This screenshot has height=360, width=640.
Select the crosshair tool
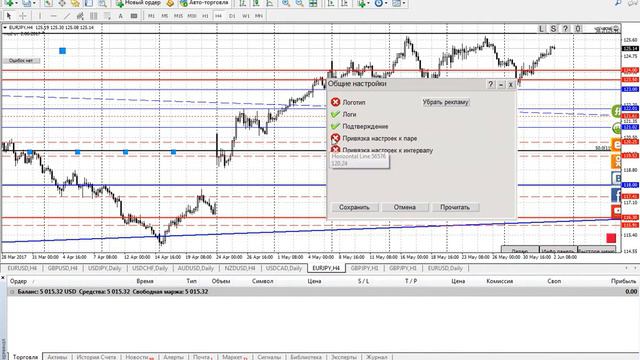[23, 16]
